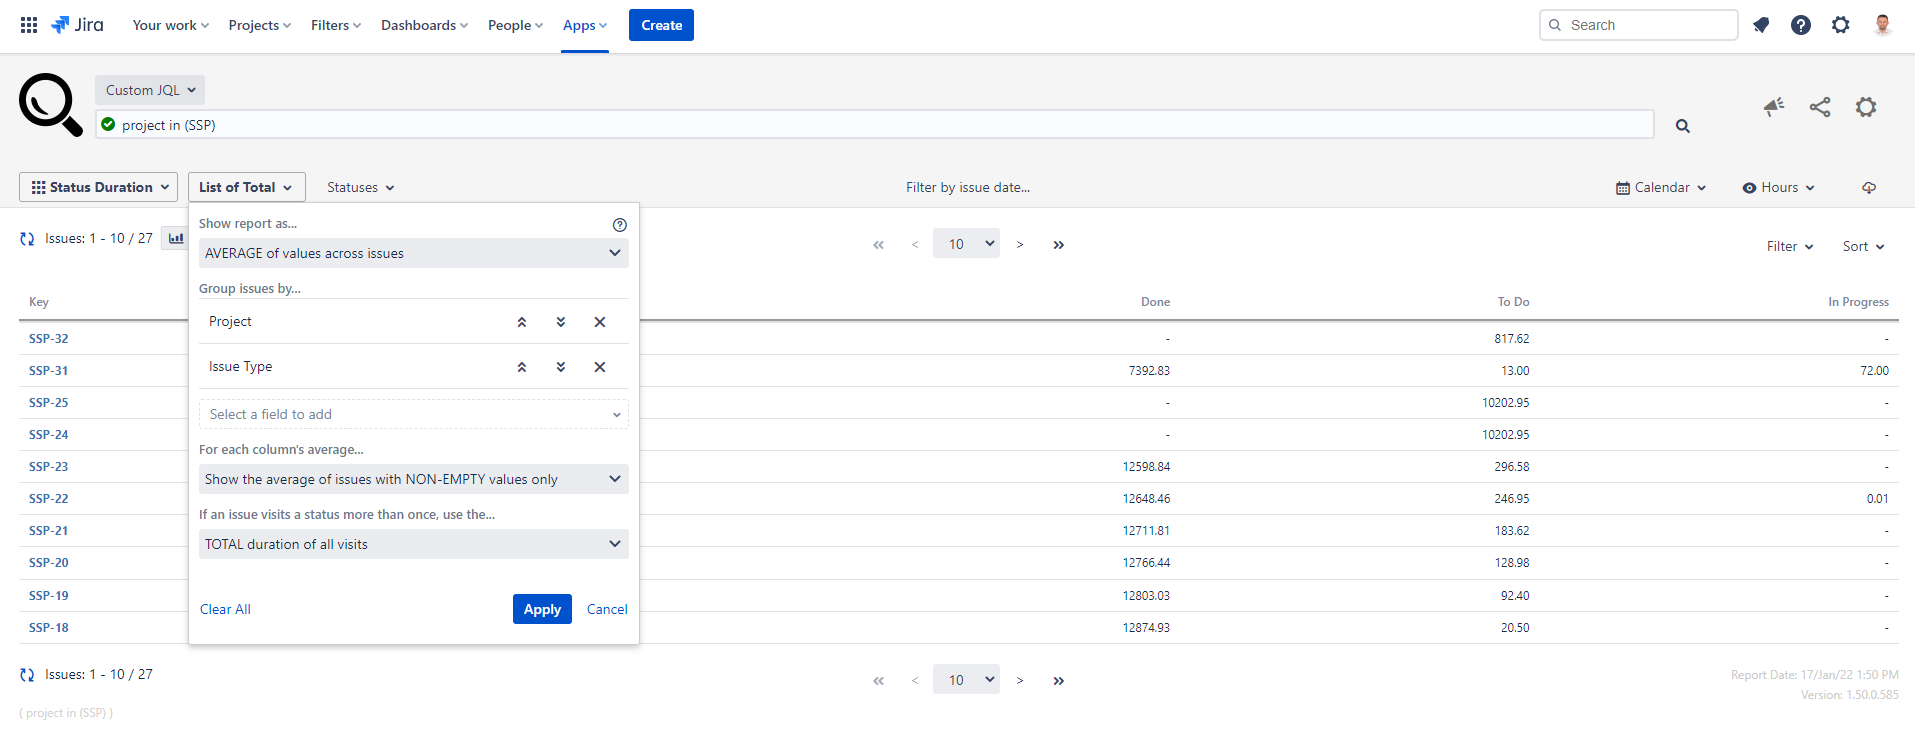This screenshot has height=740, width=1915.
Task: Expand the 'AVERAGE of values across issues' dropdown
Action: (413, 254)
